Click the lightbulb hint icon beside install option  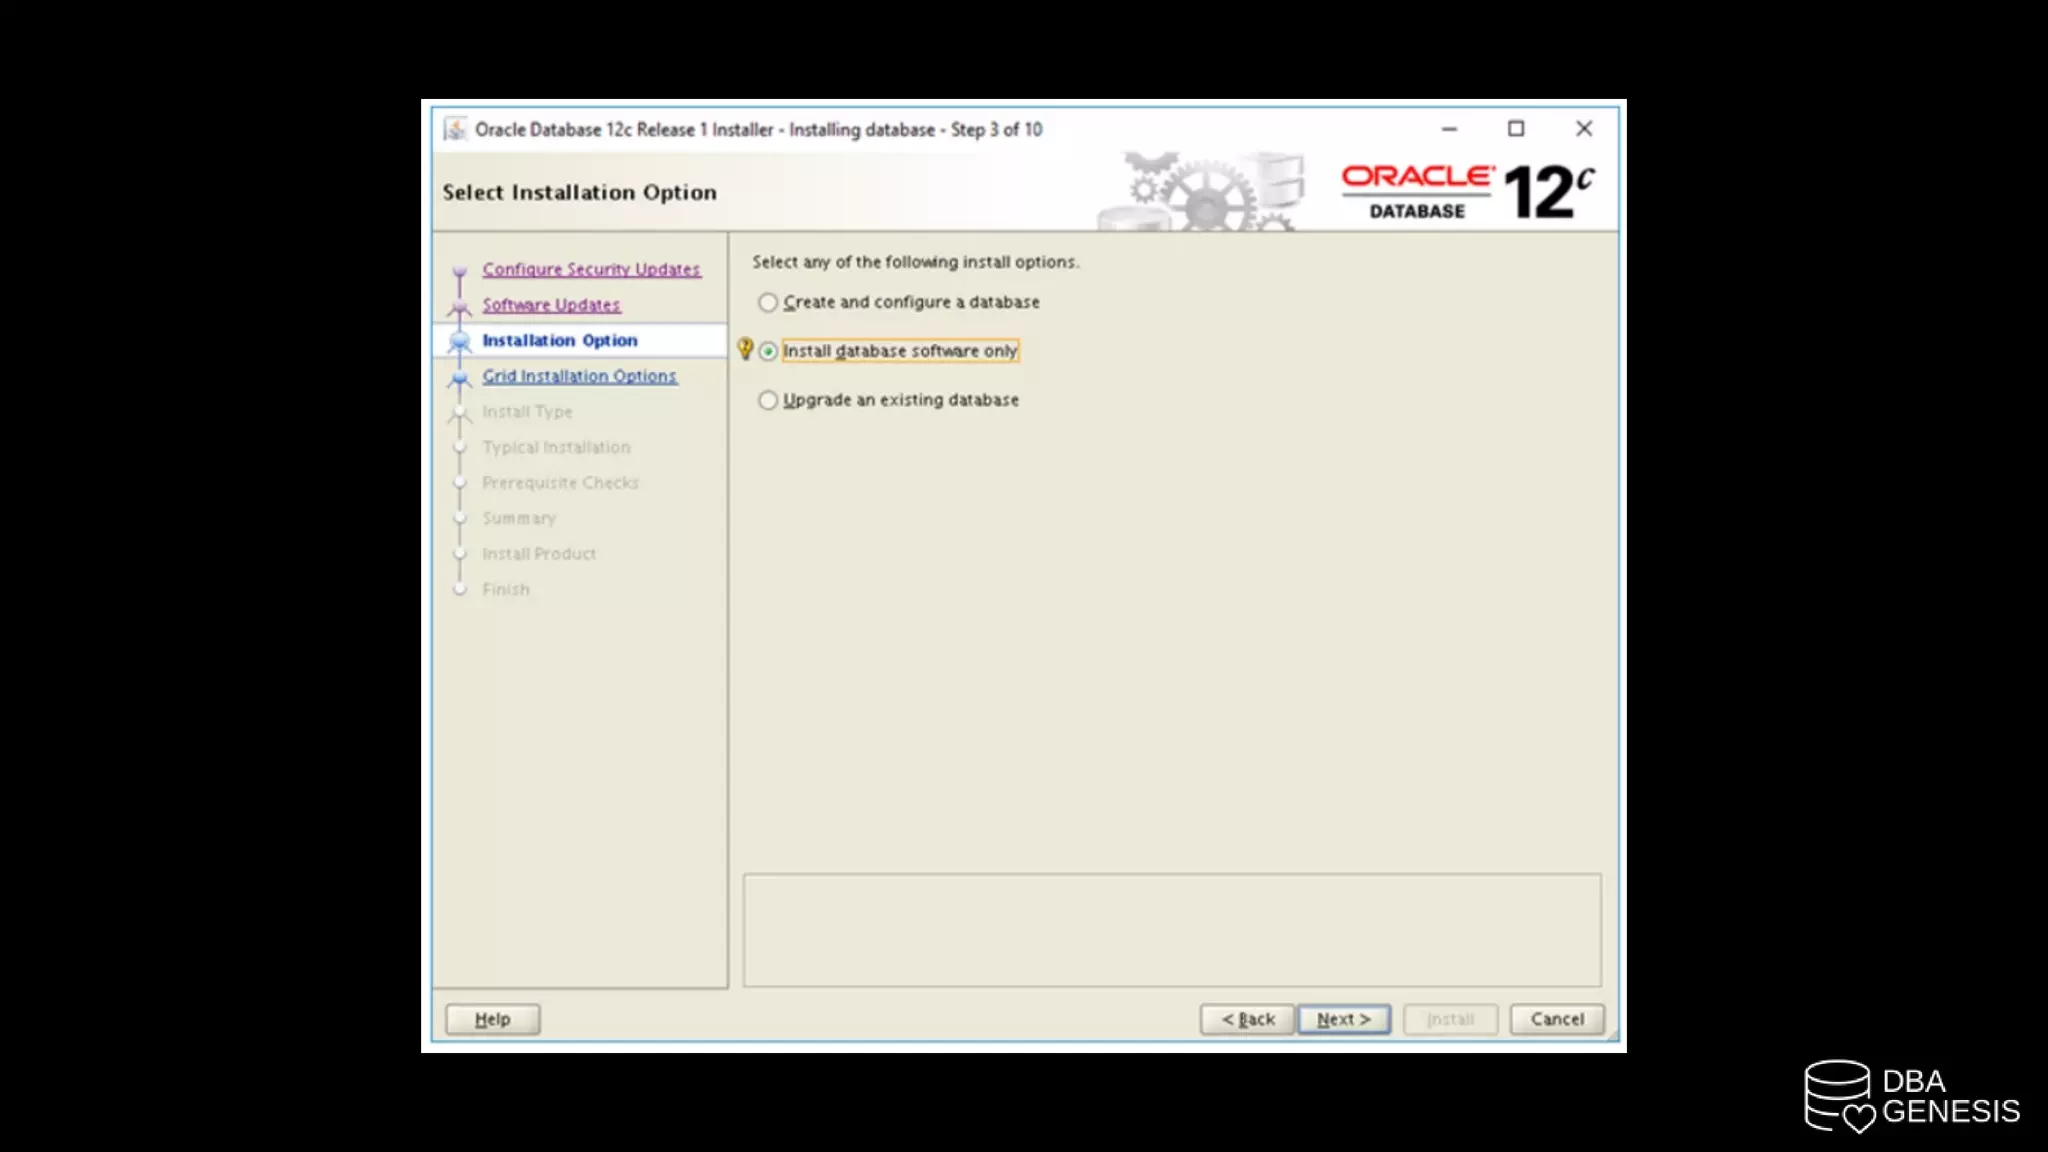click(x=745, y=349)
